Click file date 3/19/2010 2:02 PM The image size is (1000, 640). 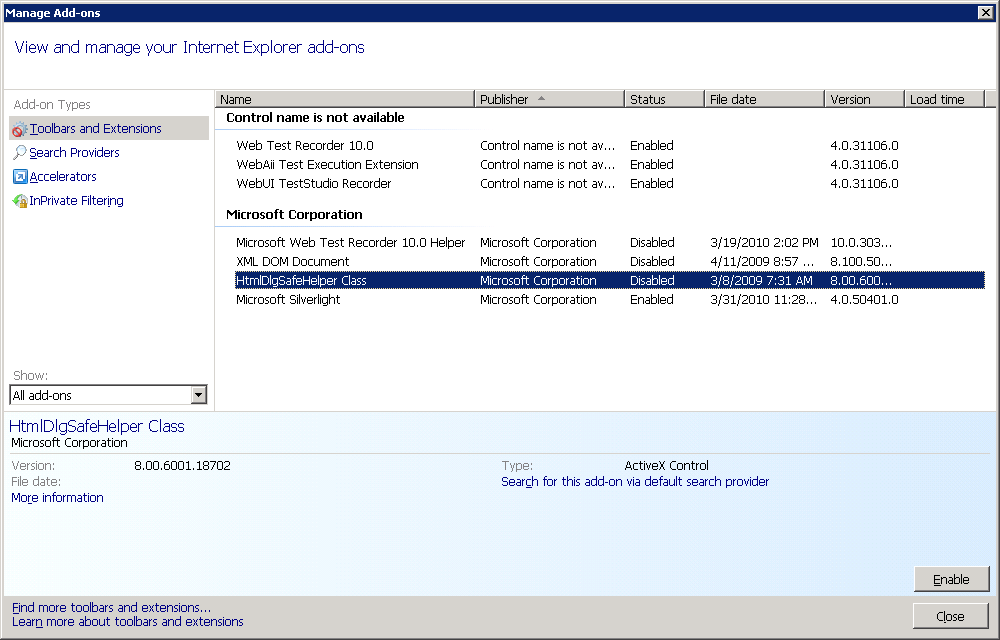point(764,242)
